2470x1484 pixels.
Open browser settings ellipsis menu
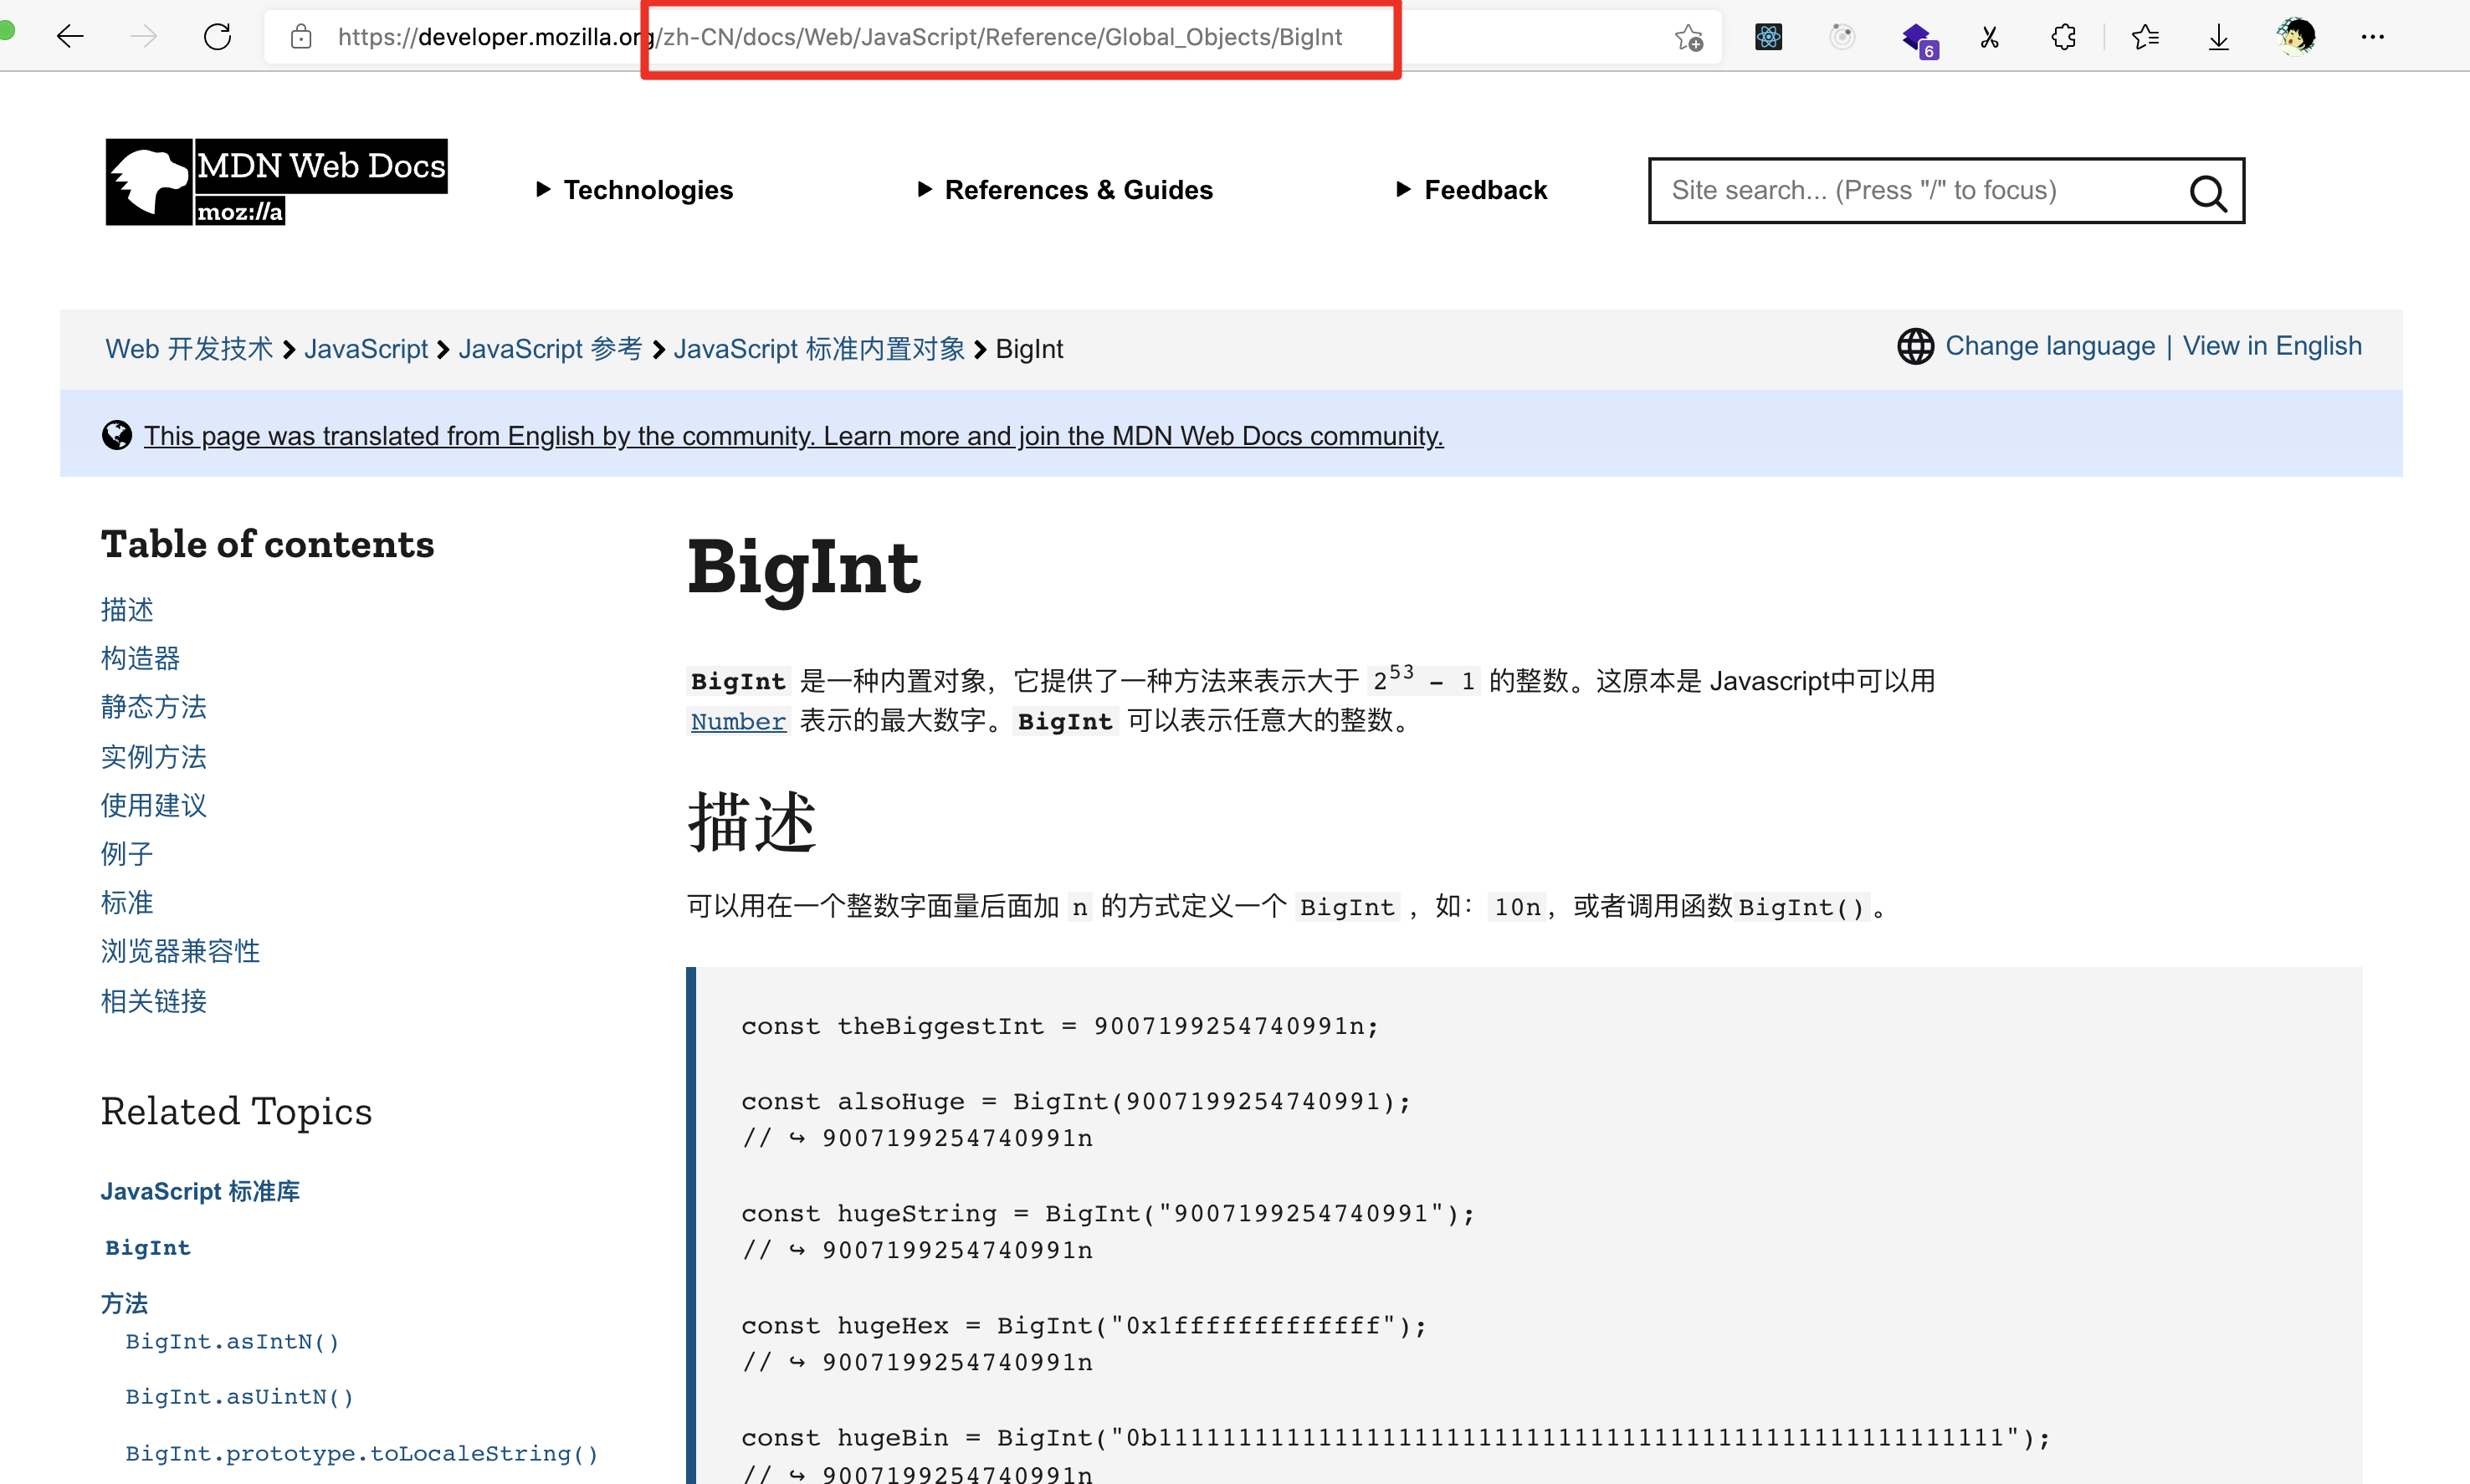pos(2372,37)
